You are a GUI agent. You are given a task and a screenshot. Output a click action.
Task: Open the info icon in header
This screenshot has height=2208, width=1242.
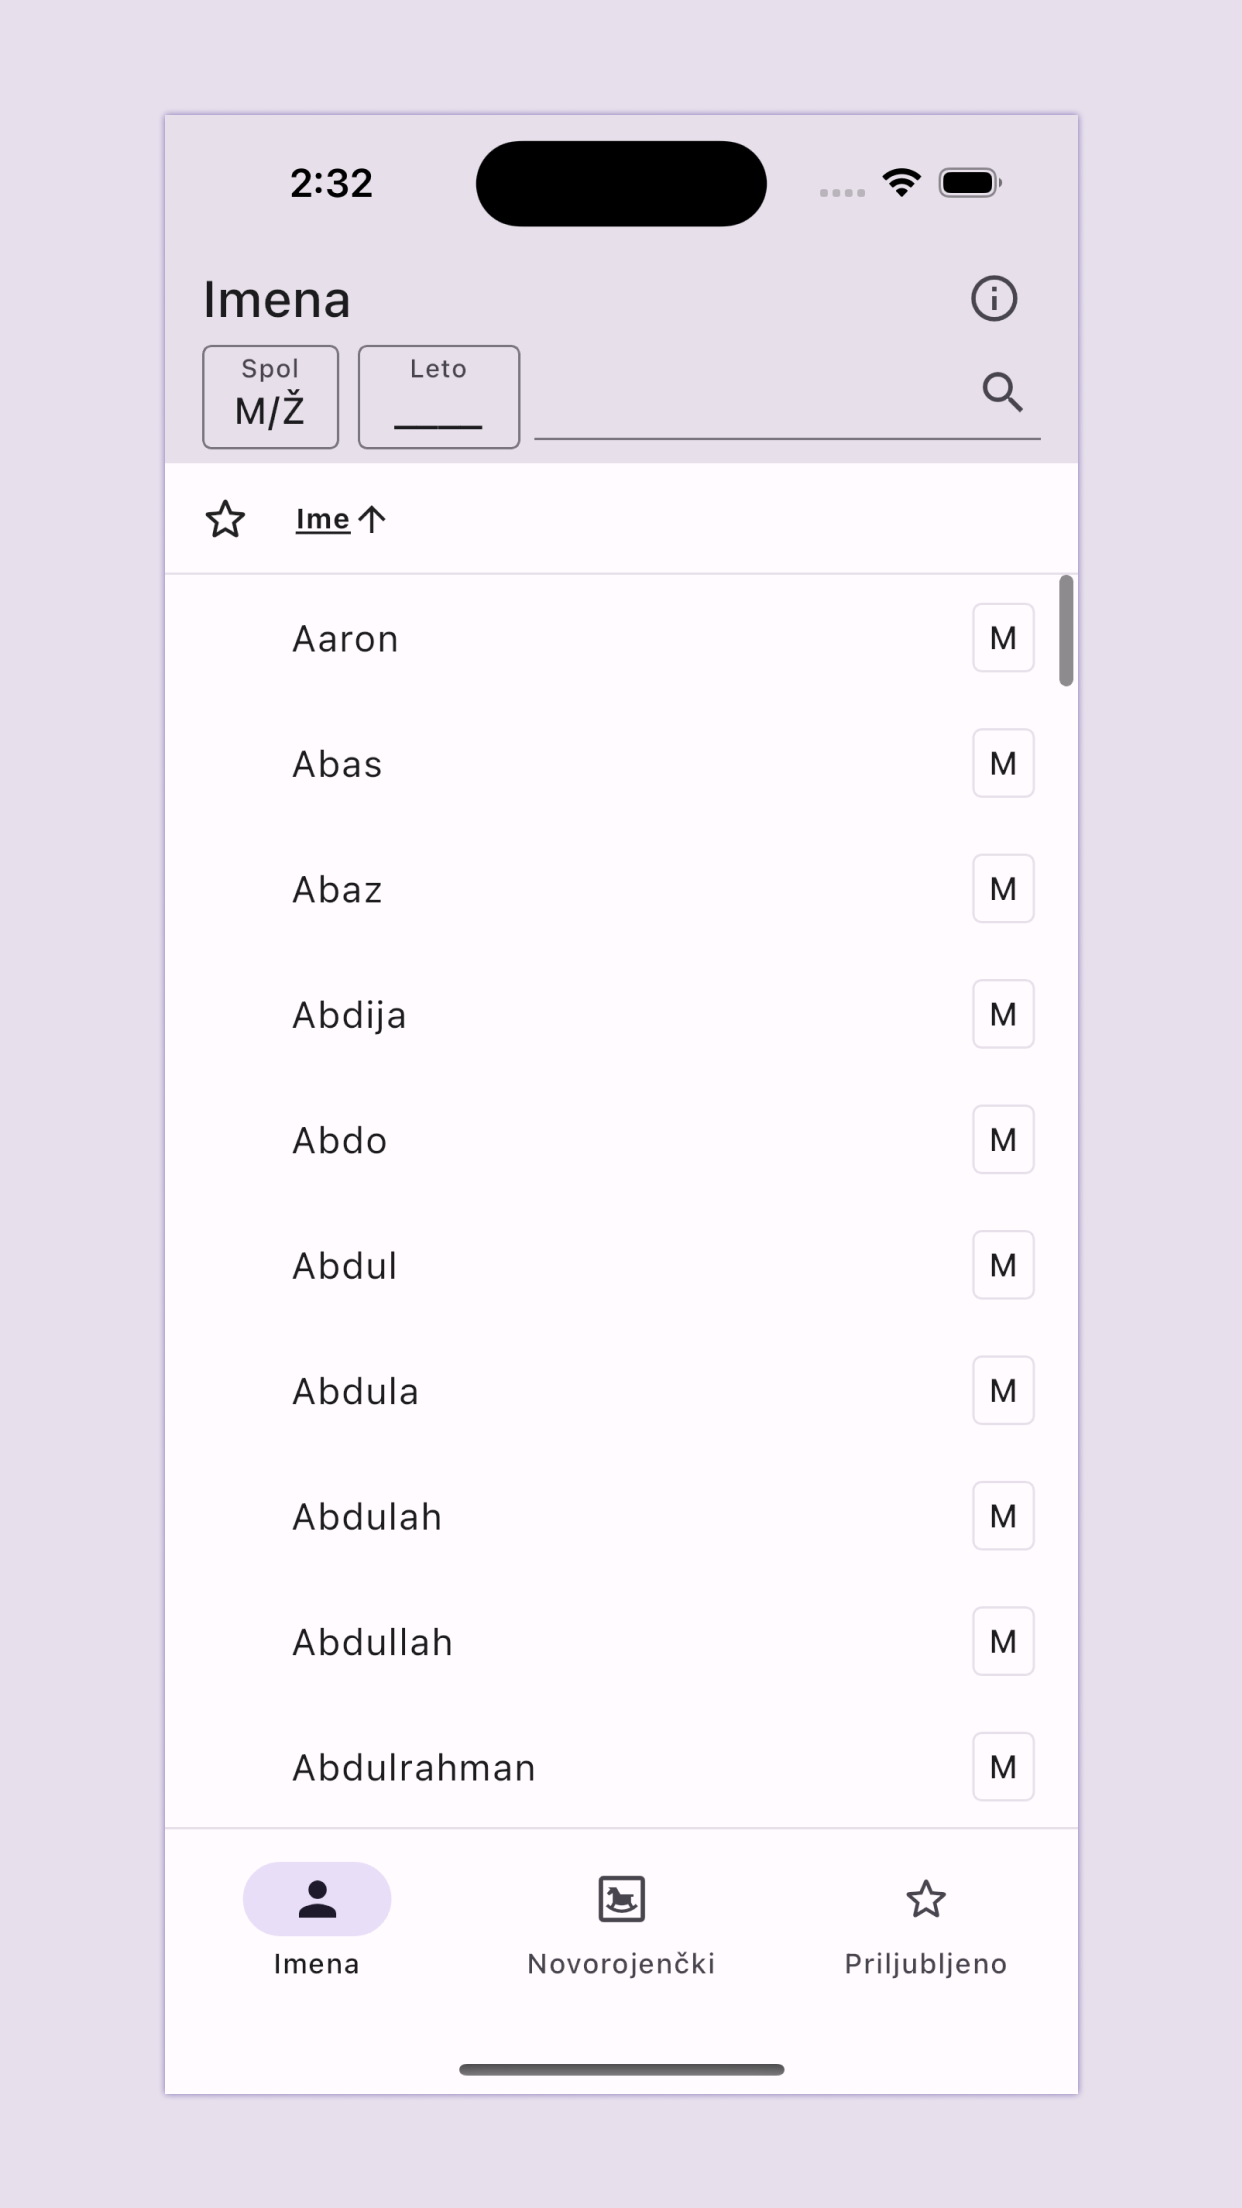coord(994,299)
